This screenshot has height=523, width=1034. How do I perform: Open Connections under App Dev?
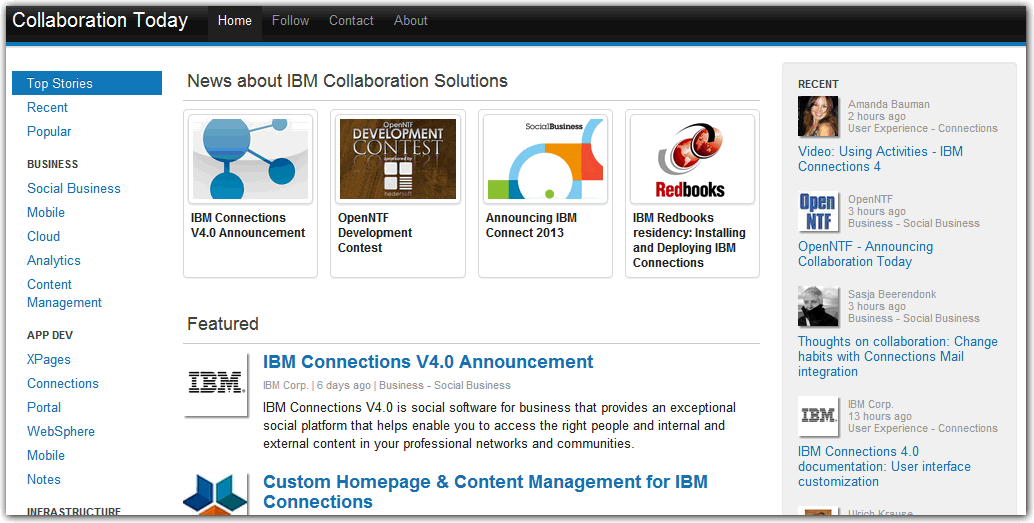[x=63, y=383]
